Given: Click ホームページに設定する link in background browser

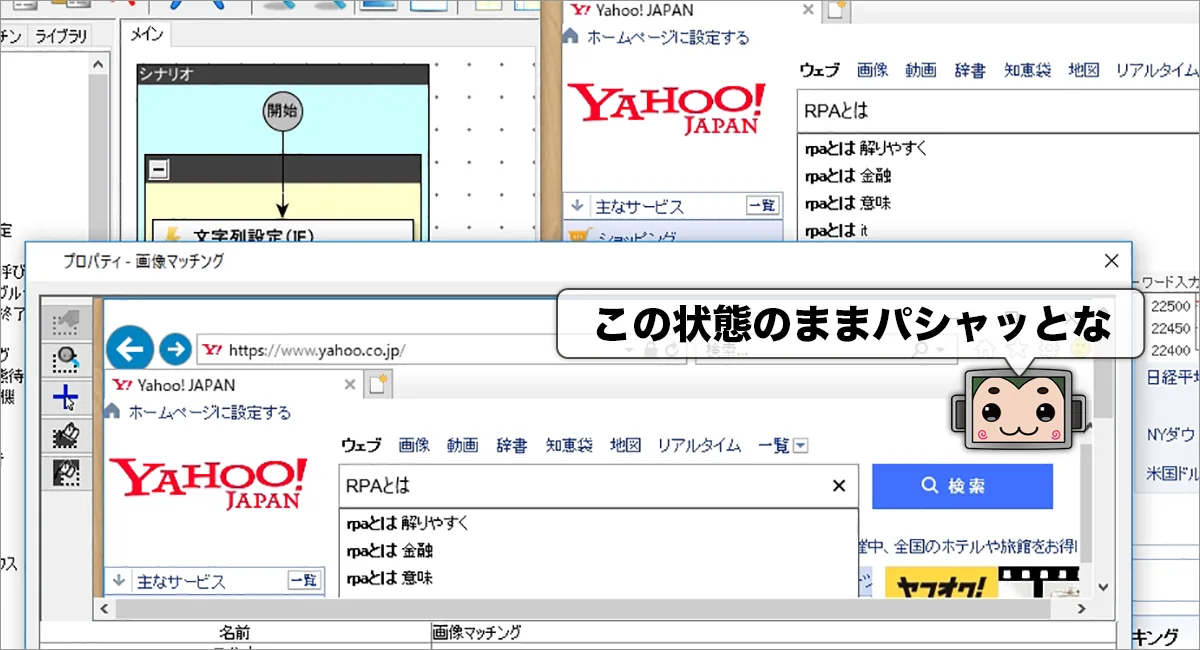Looking at the screenshot, I should point(668,37).
